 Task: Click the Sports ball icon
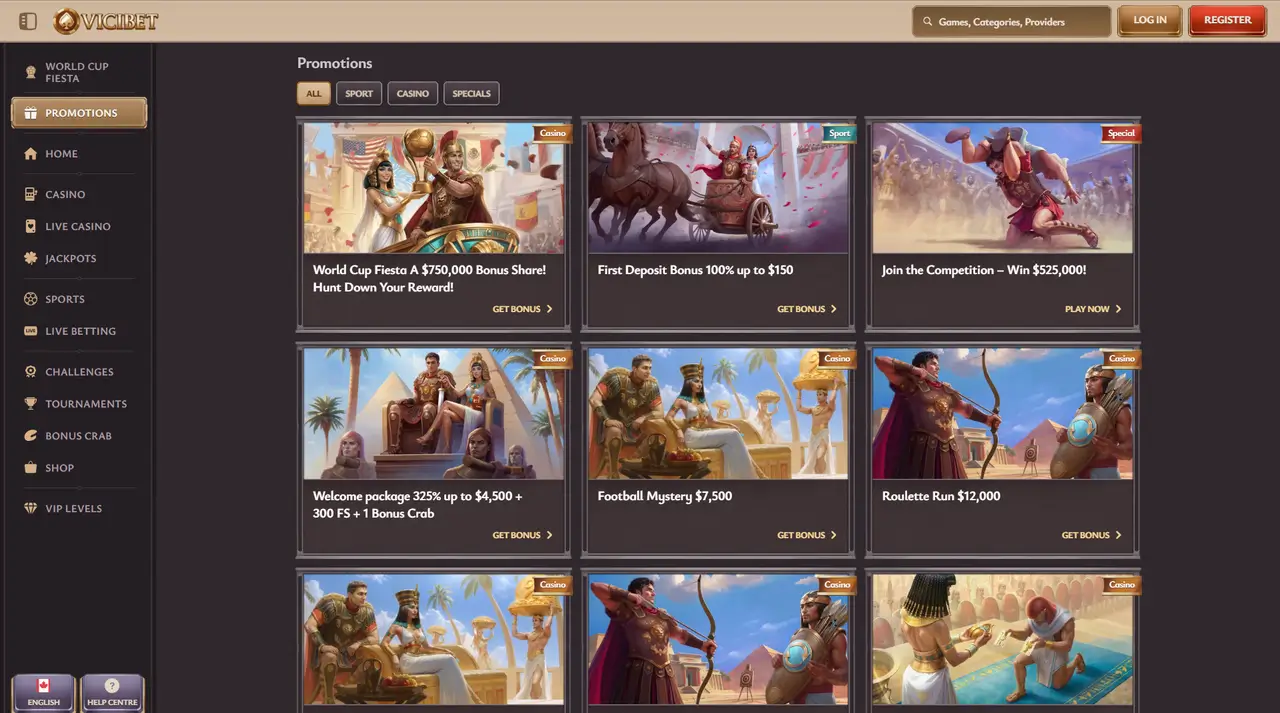click(30, 299)
